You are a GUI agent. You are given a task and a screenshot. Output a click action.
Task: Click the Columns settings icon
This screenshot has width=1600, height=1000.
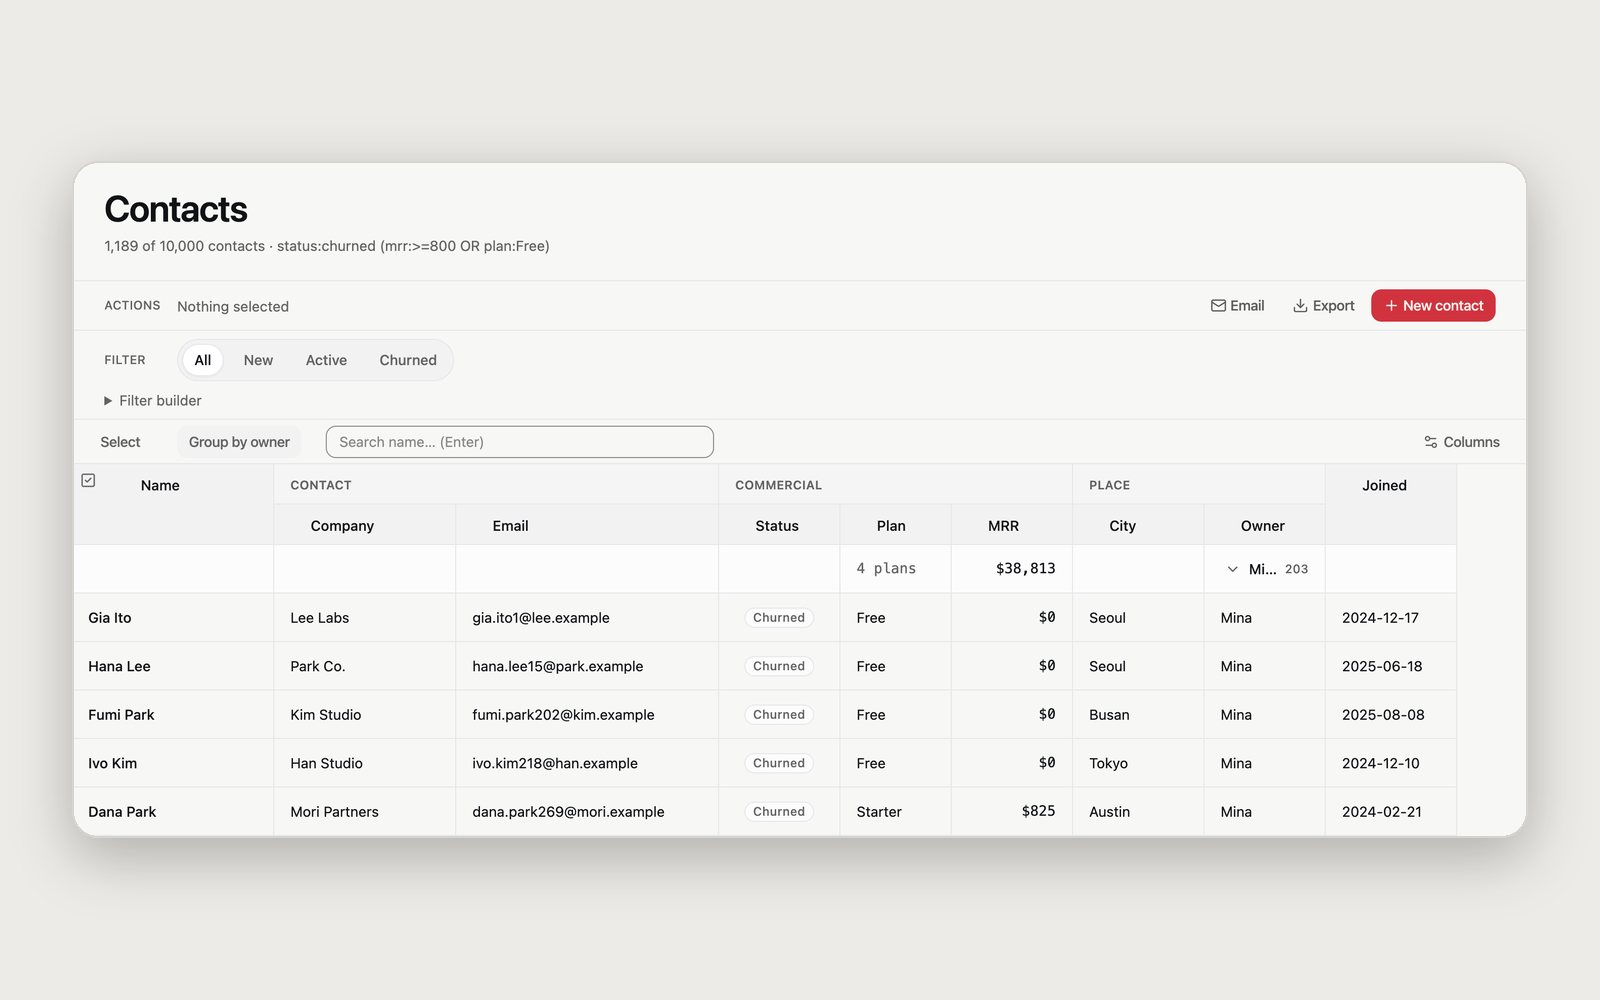pos(1431,442)
